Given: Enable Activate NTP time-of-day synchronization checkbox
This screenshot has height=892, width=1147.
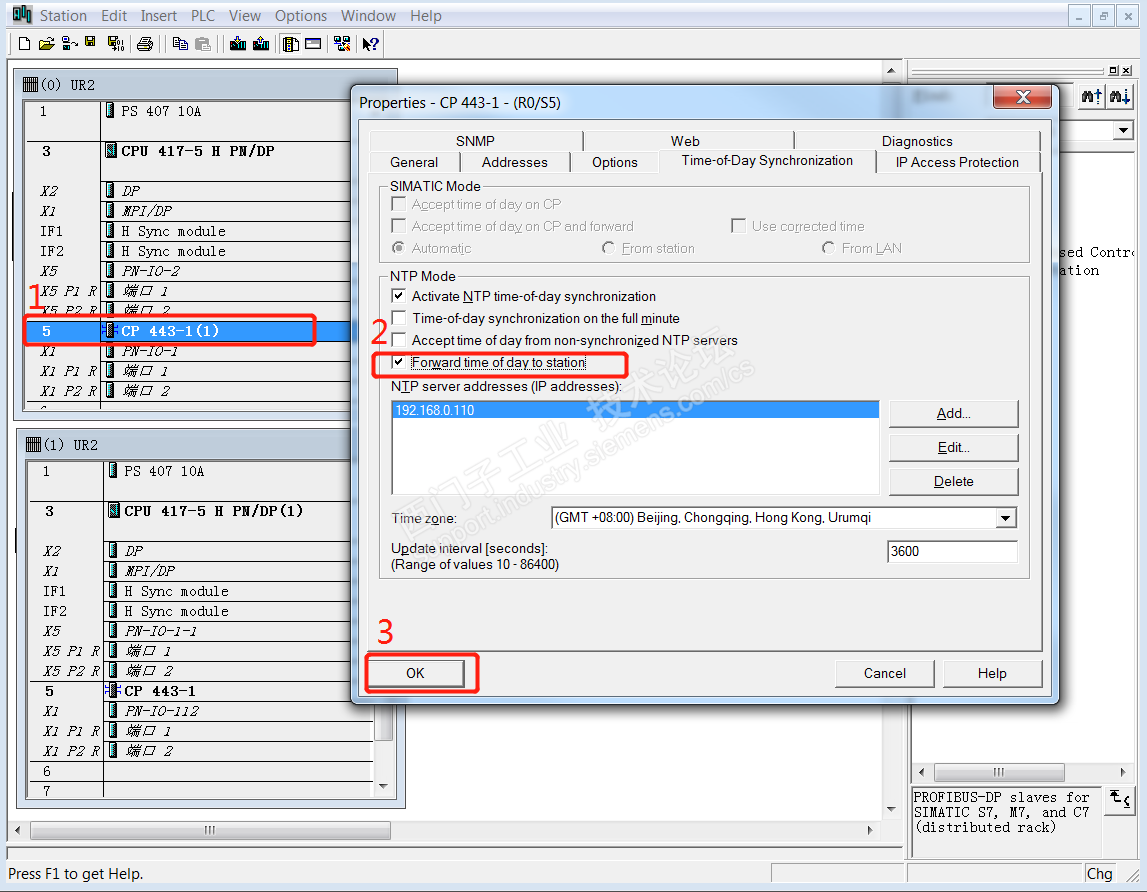Looking at the screenshot, I should point(399,296).
